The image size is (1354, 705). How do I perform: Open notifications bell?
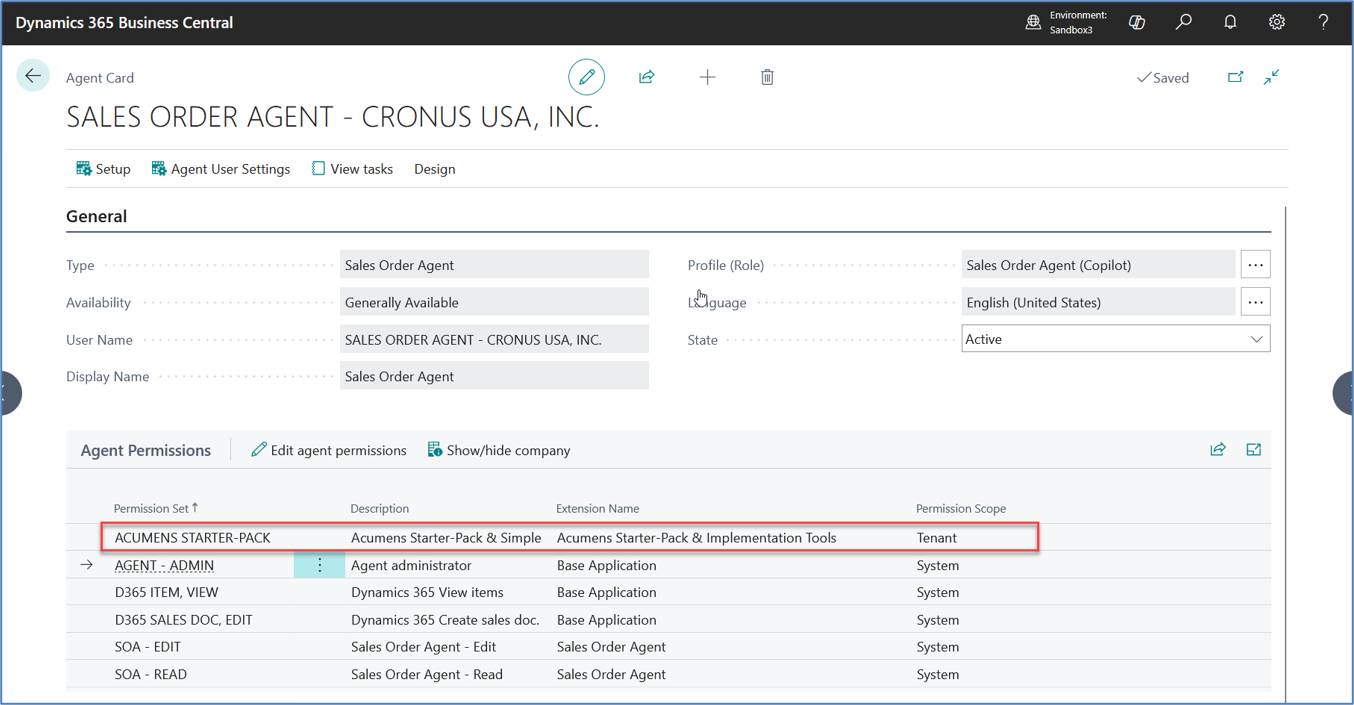pos(1230,22)
